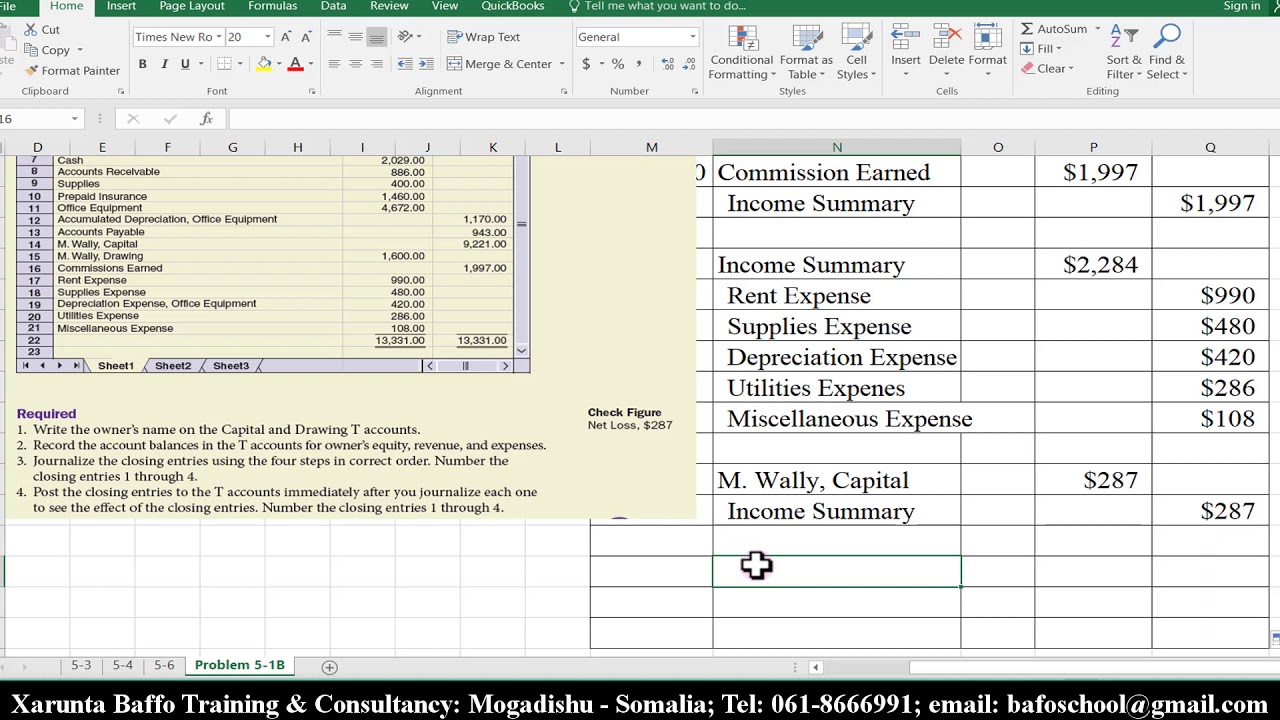Toggle Align Left for cell text
The width and height of the screenshot is (1280, 720).
tap(334, 64)
